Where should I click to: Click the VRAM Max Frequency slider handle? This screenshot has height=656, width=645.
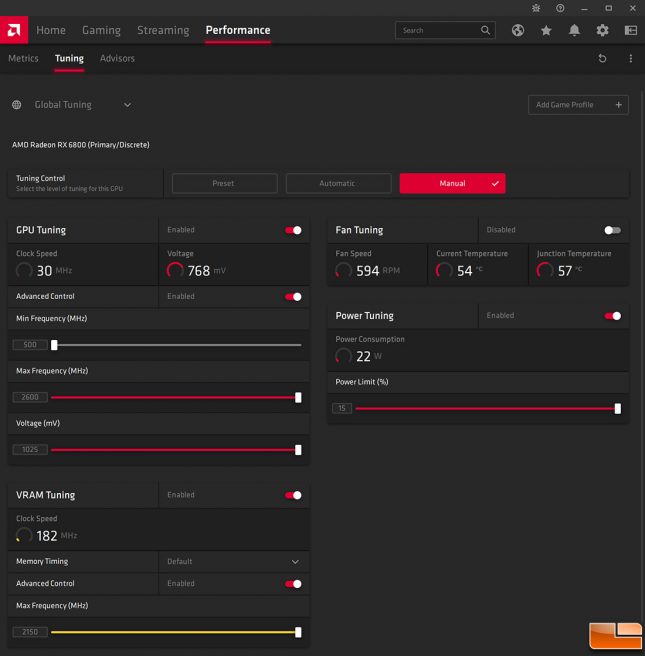coord(298,632)
